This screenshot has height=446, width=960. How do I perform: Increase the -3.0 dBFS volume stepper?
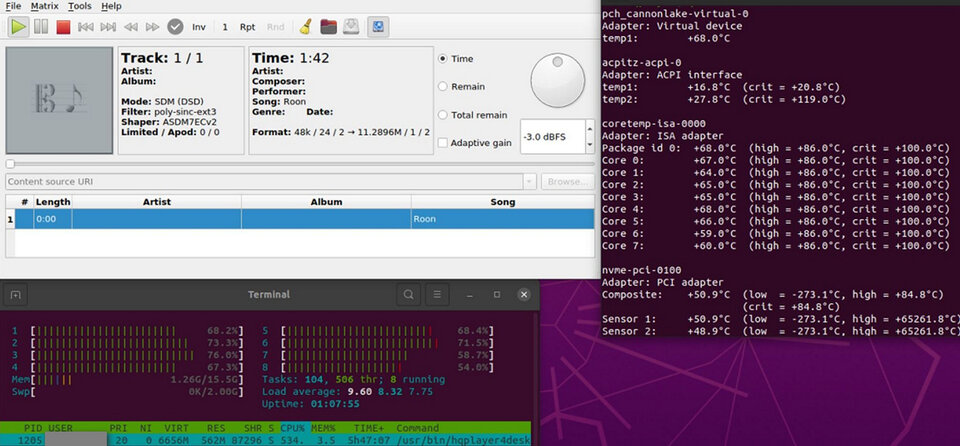[x=590, y=129]
